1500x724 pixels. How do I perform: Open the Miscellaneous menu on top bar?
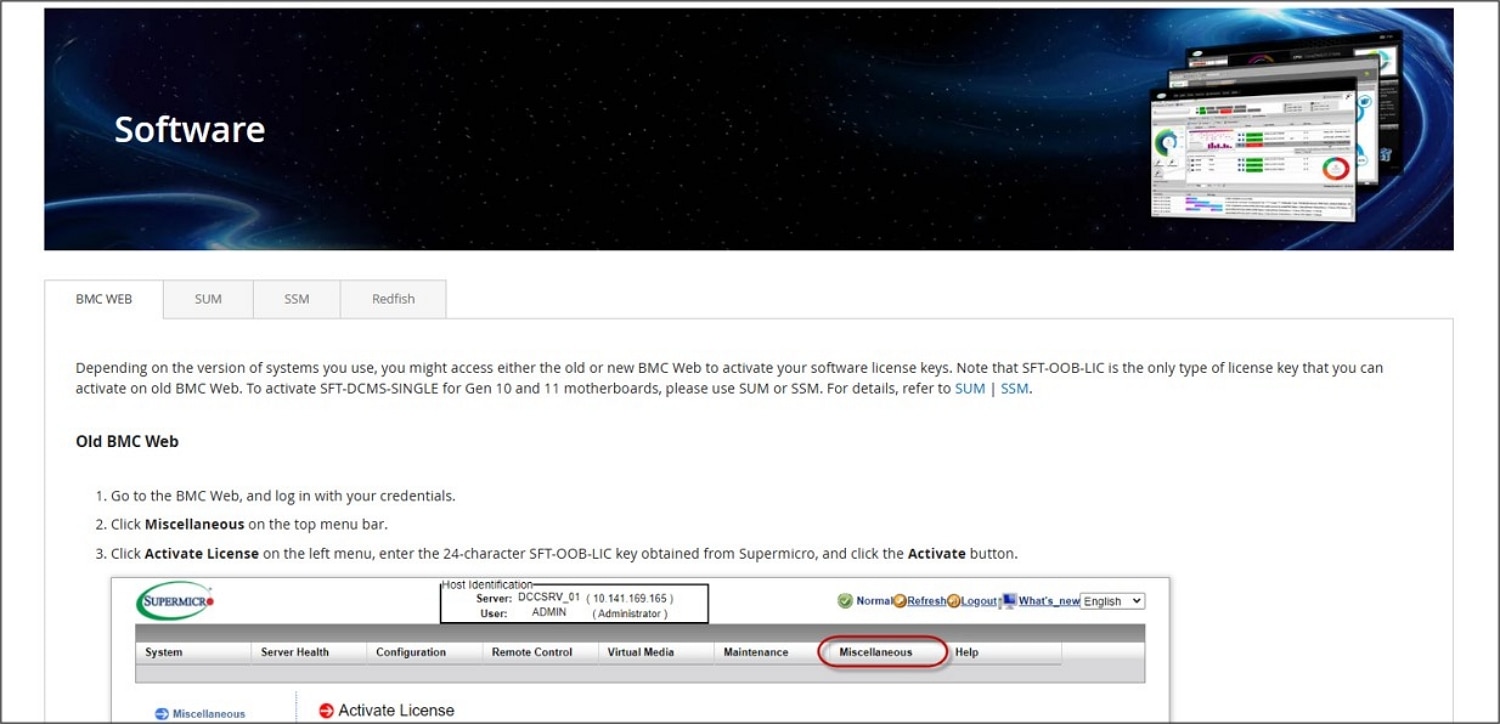coord(876,652)
